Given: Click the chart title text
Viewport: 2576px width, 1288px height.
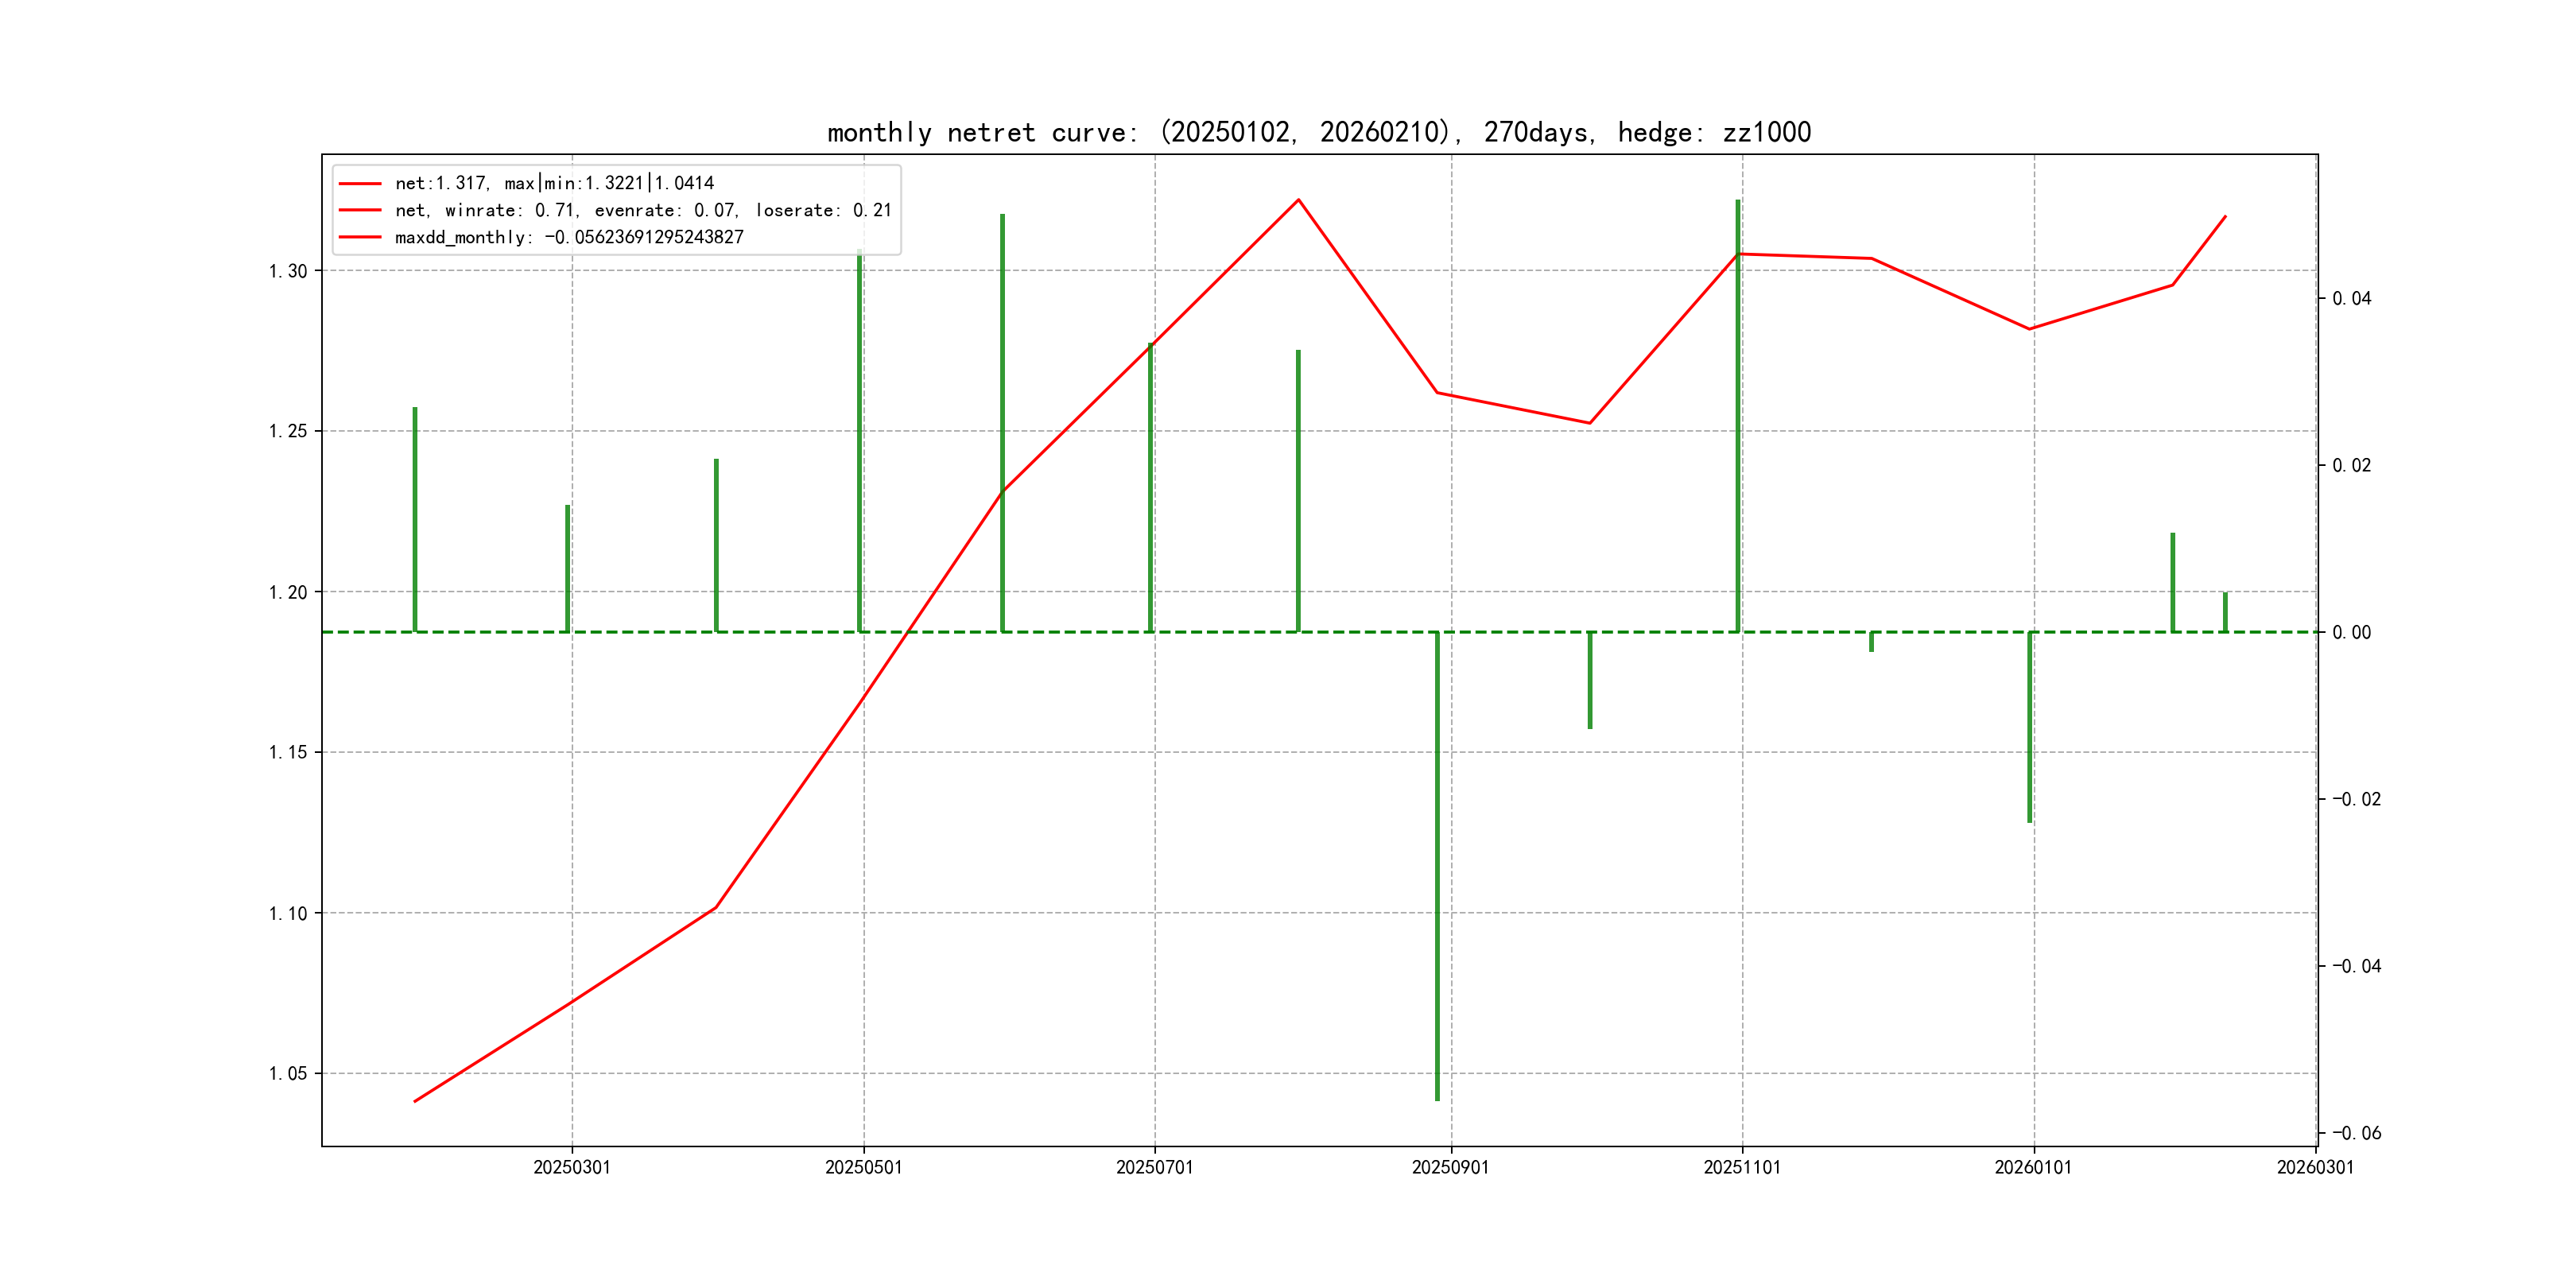Looking at the screenshot, I should 1318,133.
